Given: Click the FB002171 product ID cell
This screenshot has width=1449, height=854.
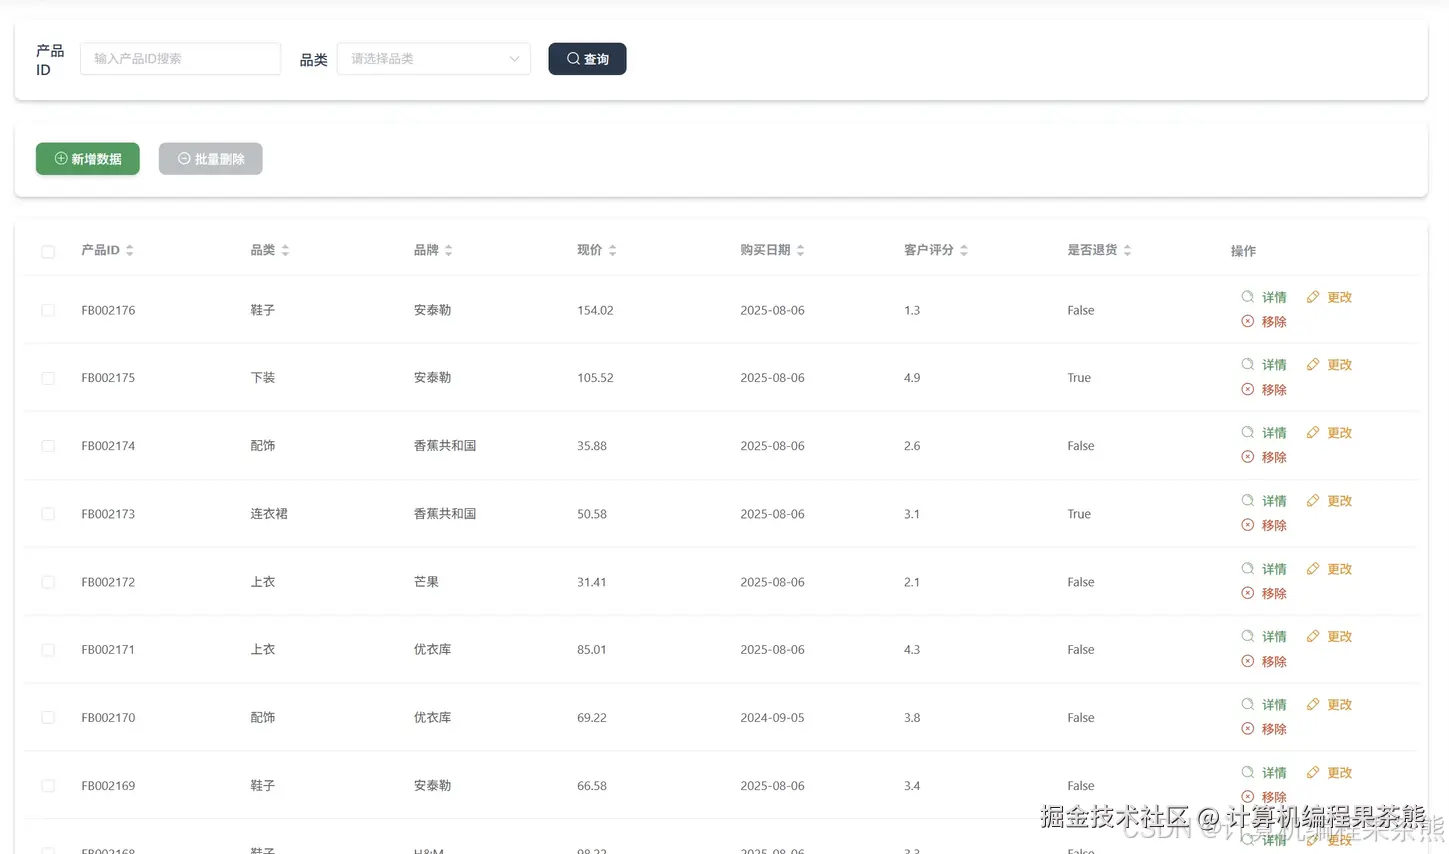Looking at the screenshot, I should tap(108, 650).
